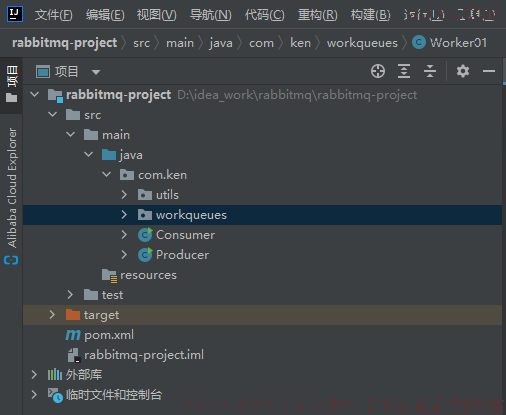Expand the utils package

coord(124,195)
